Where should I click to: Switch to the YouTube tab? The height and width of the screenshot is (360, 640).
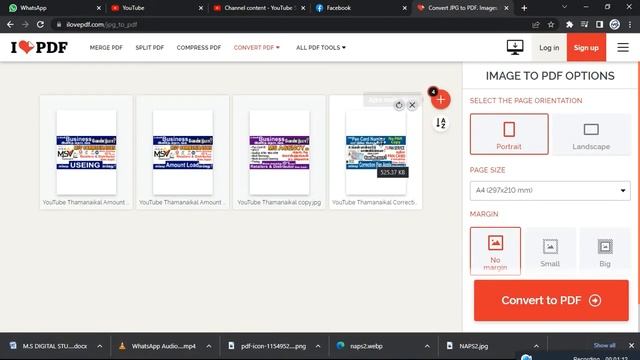coord(156,8)
